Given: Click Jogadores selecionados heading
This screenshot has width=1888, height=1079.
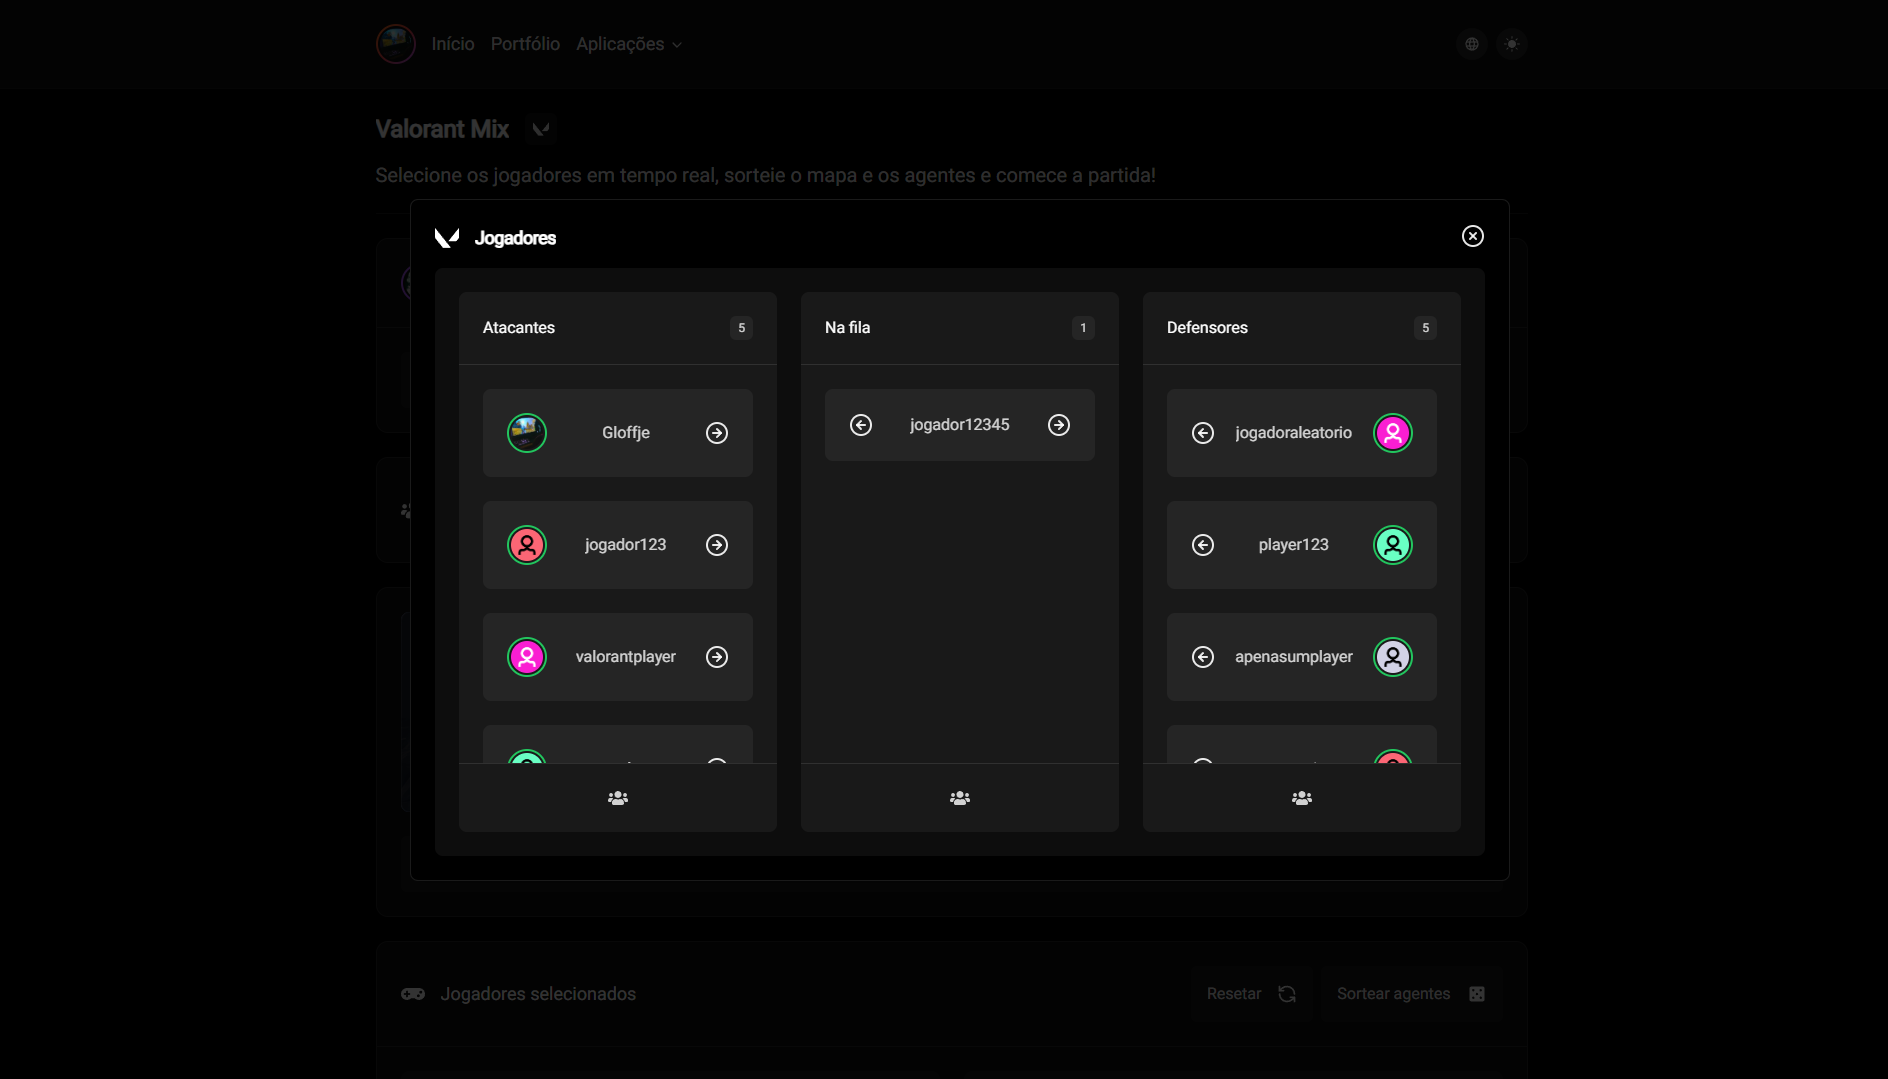Looking at the screenshot, I should pos(538,994).
